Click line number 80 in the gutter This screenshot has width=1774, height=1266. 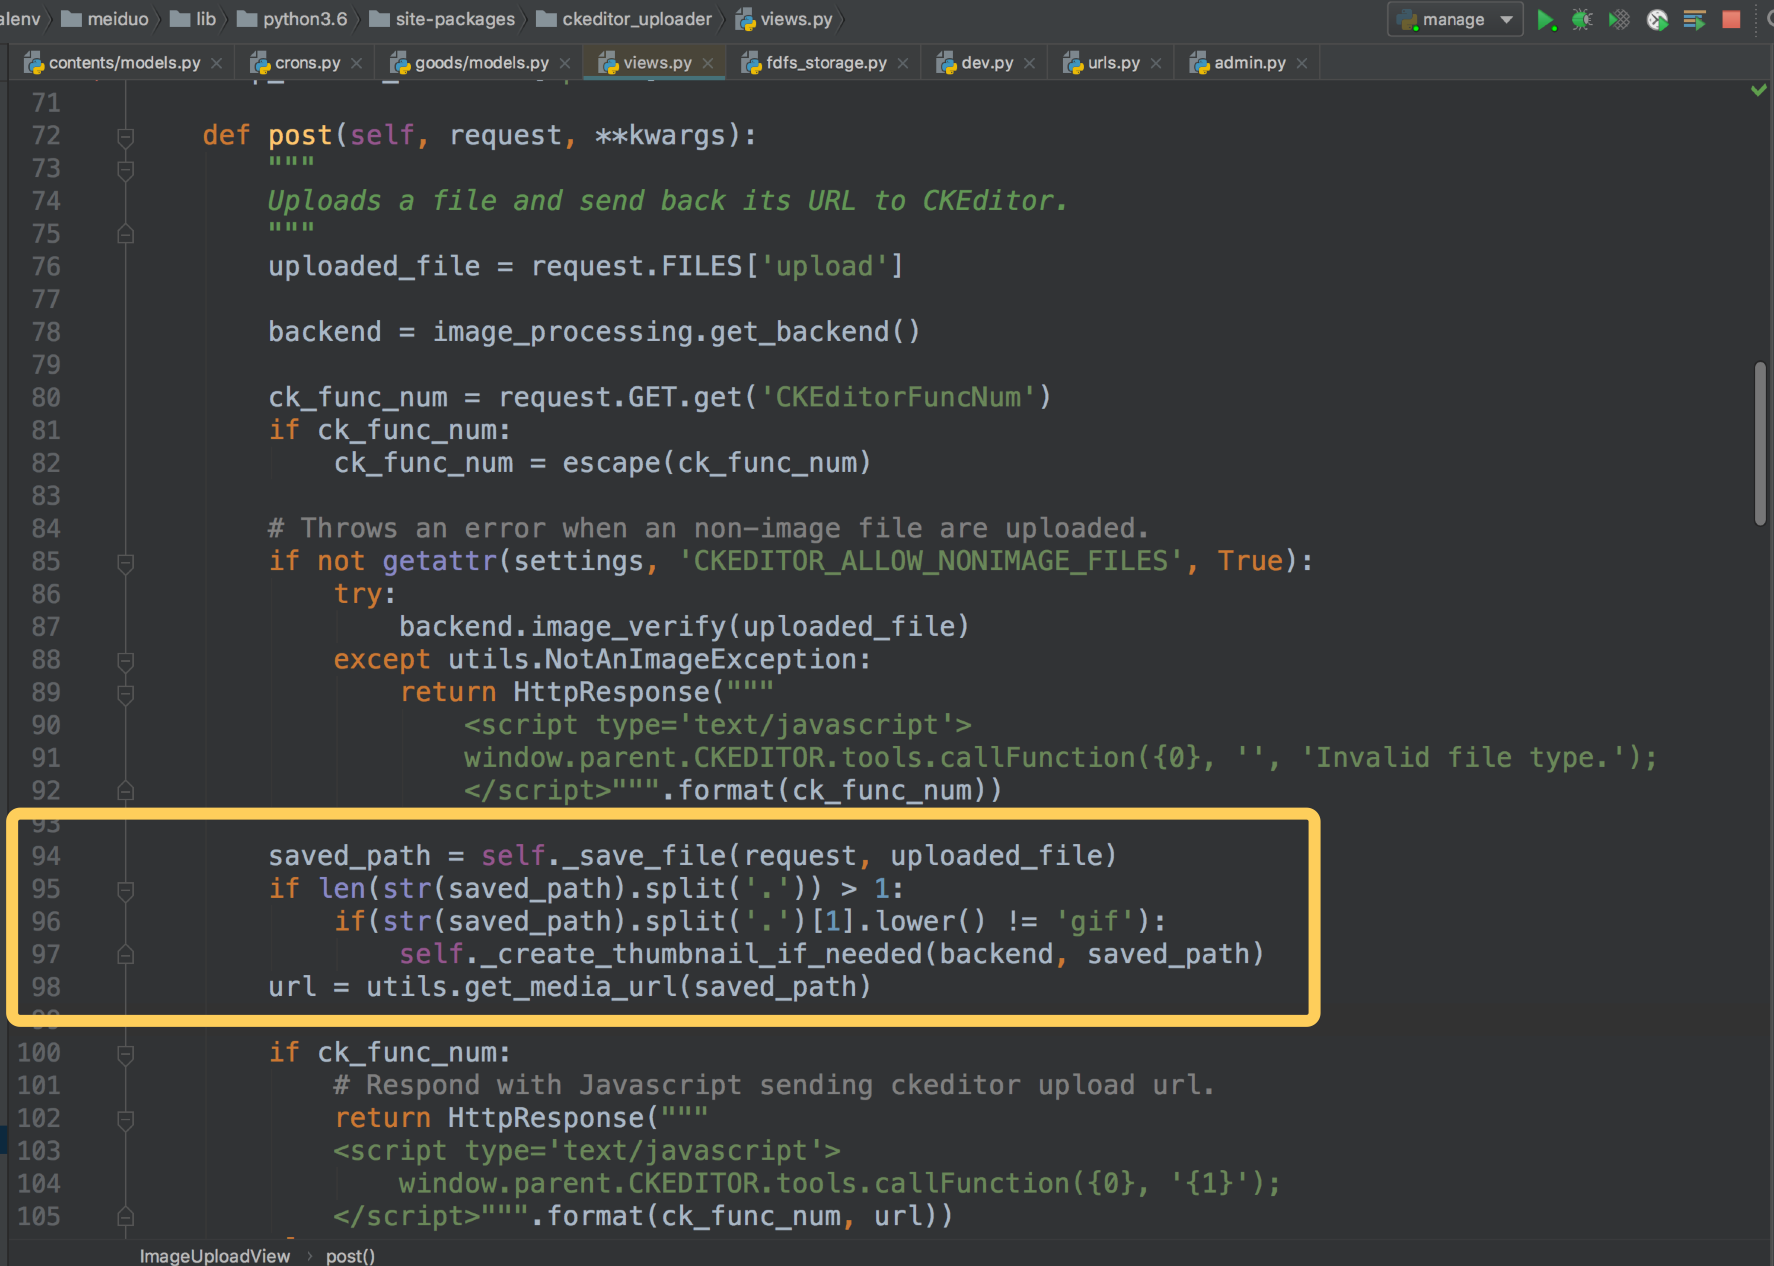[46, 397]
